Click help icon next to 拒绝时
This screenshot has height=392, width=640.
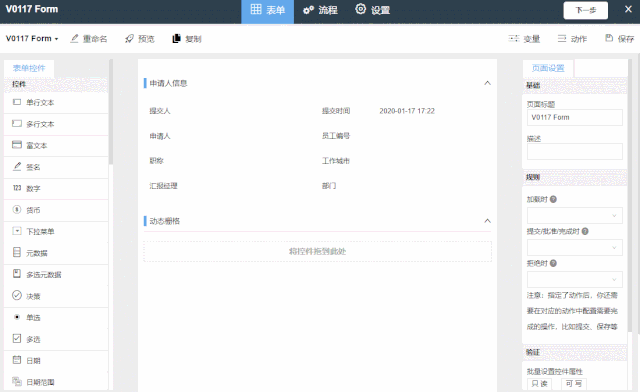pyautogui.click(x=553, y=263)
